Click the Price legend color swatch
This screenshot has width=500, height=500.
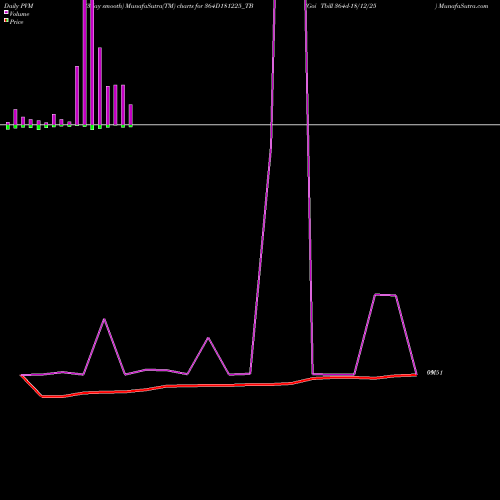click(6, 20)
